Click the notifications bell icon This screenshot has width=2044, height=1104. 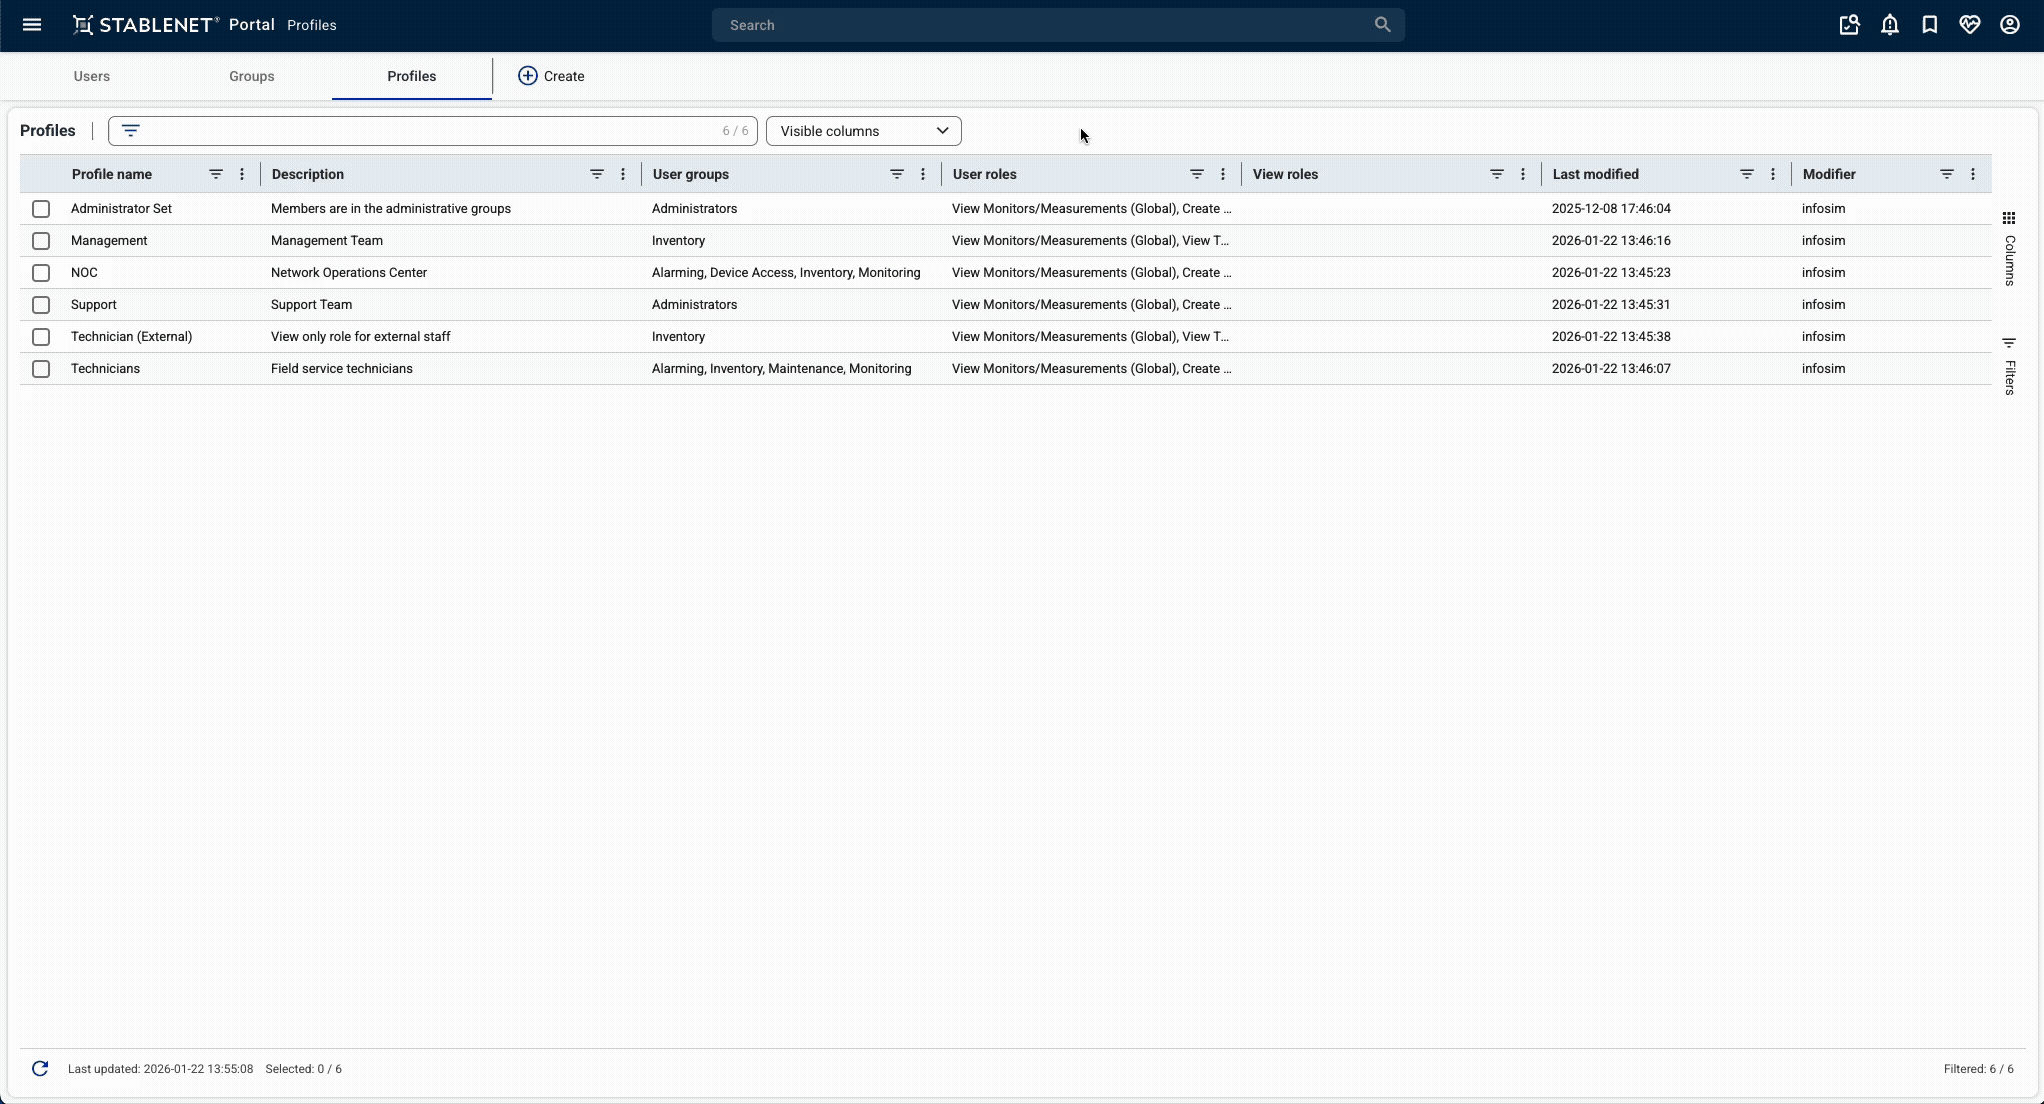point(1889,25)
